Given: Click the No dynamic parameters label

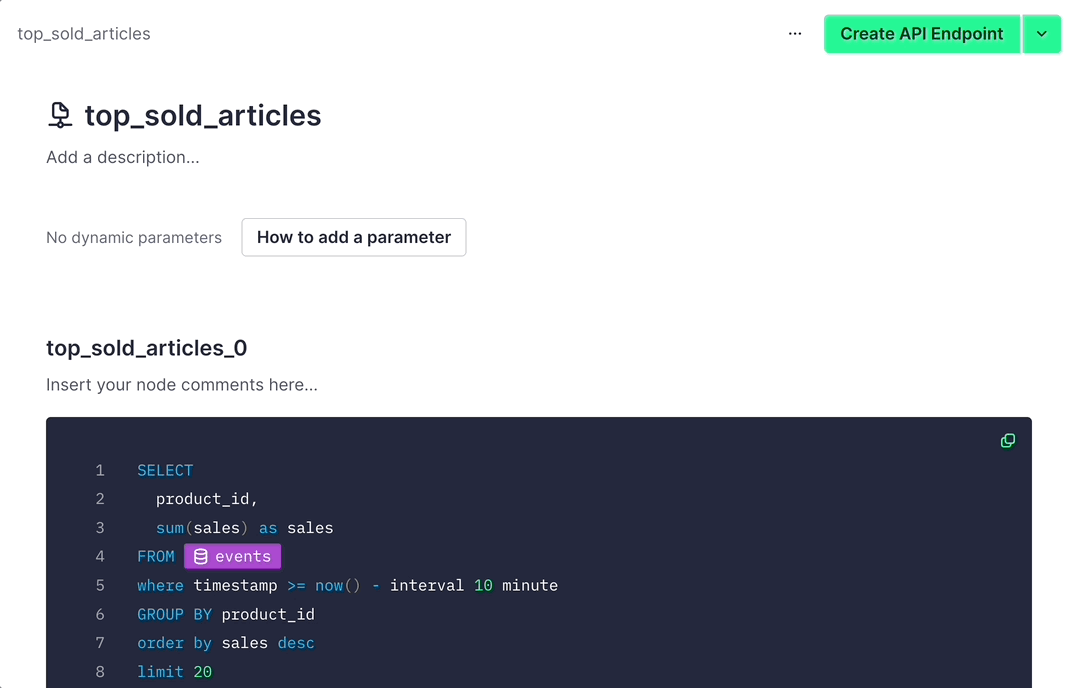Looking at the screenshot, I should coord(133,237).
